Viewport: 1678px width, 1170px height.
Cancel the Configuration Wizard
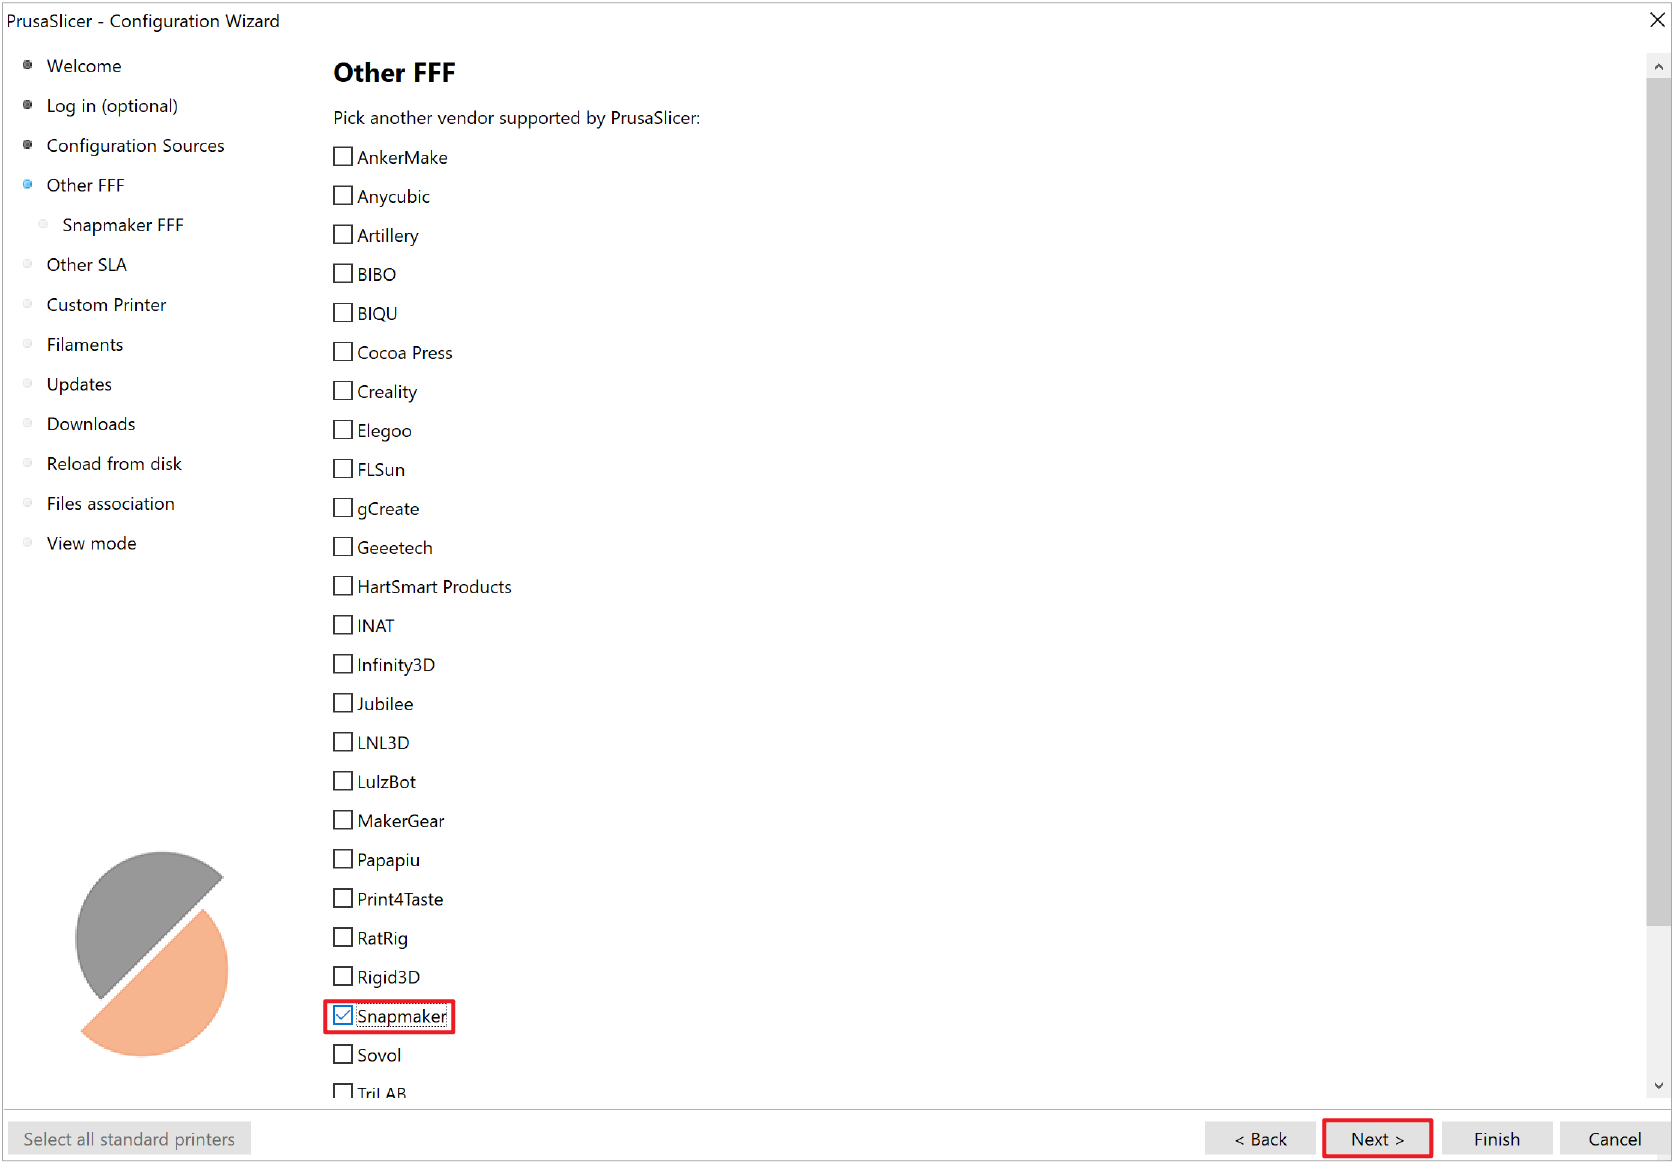[1614, 1139]
